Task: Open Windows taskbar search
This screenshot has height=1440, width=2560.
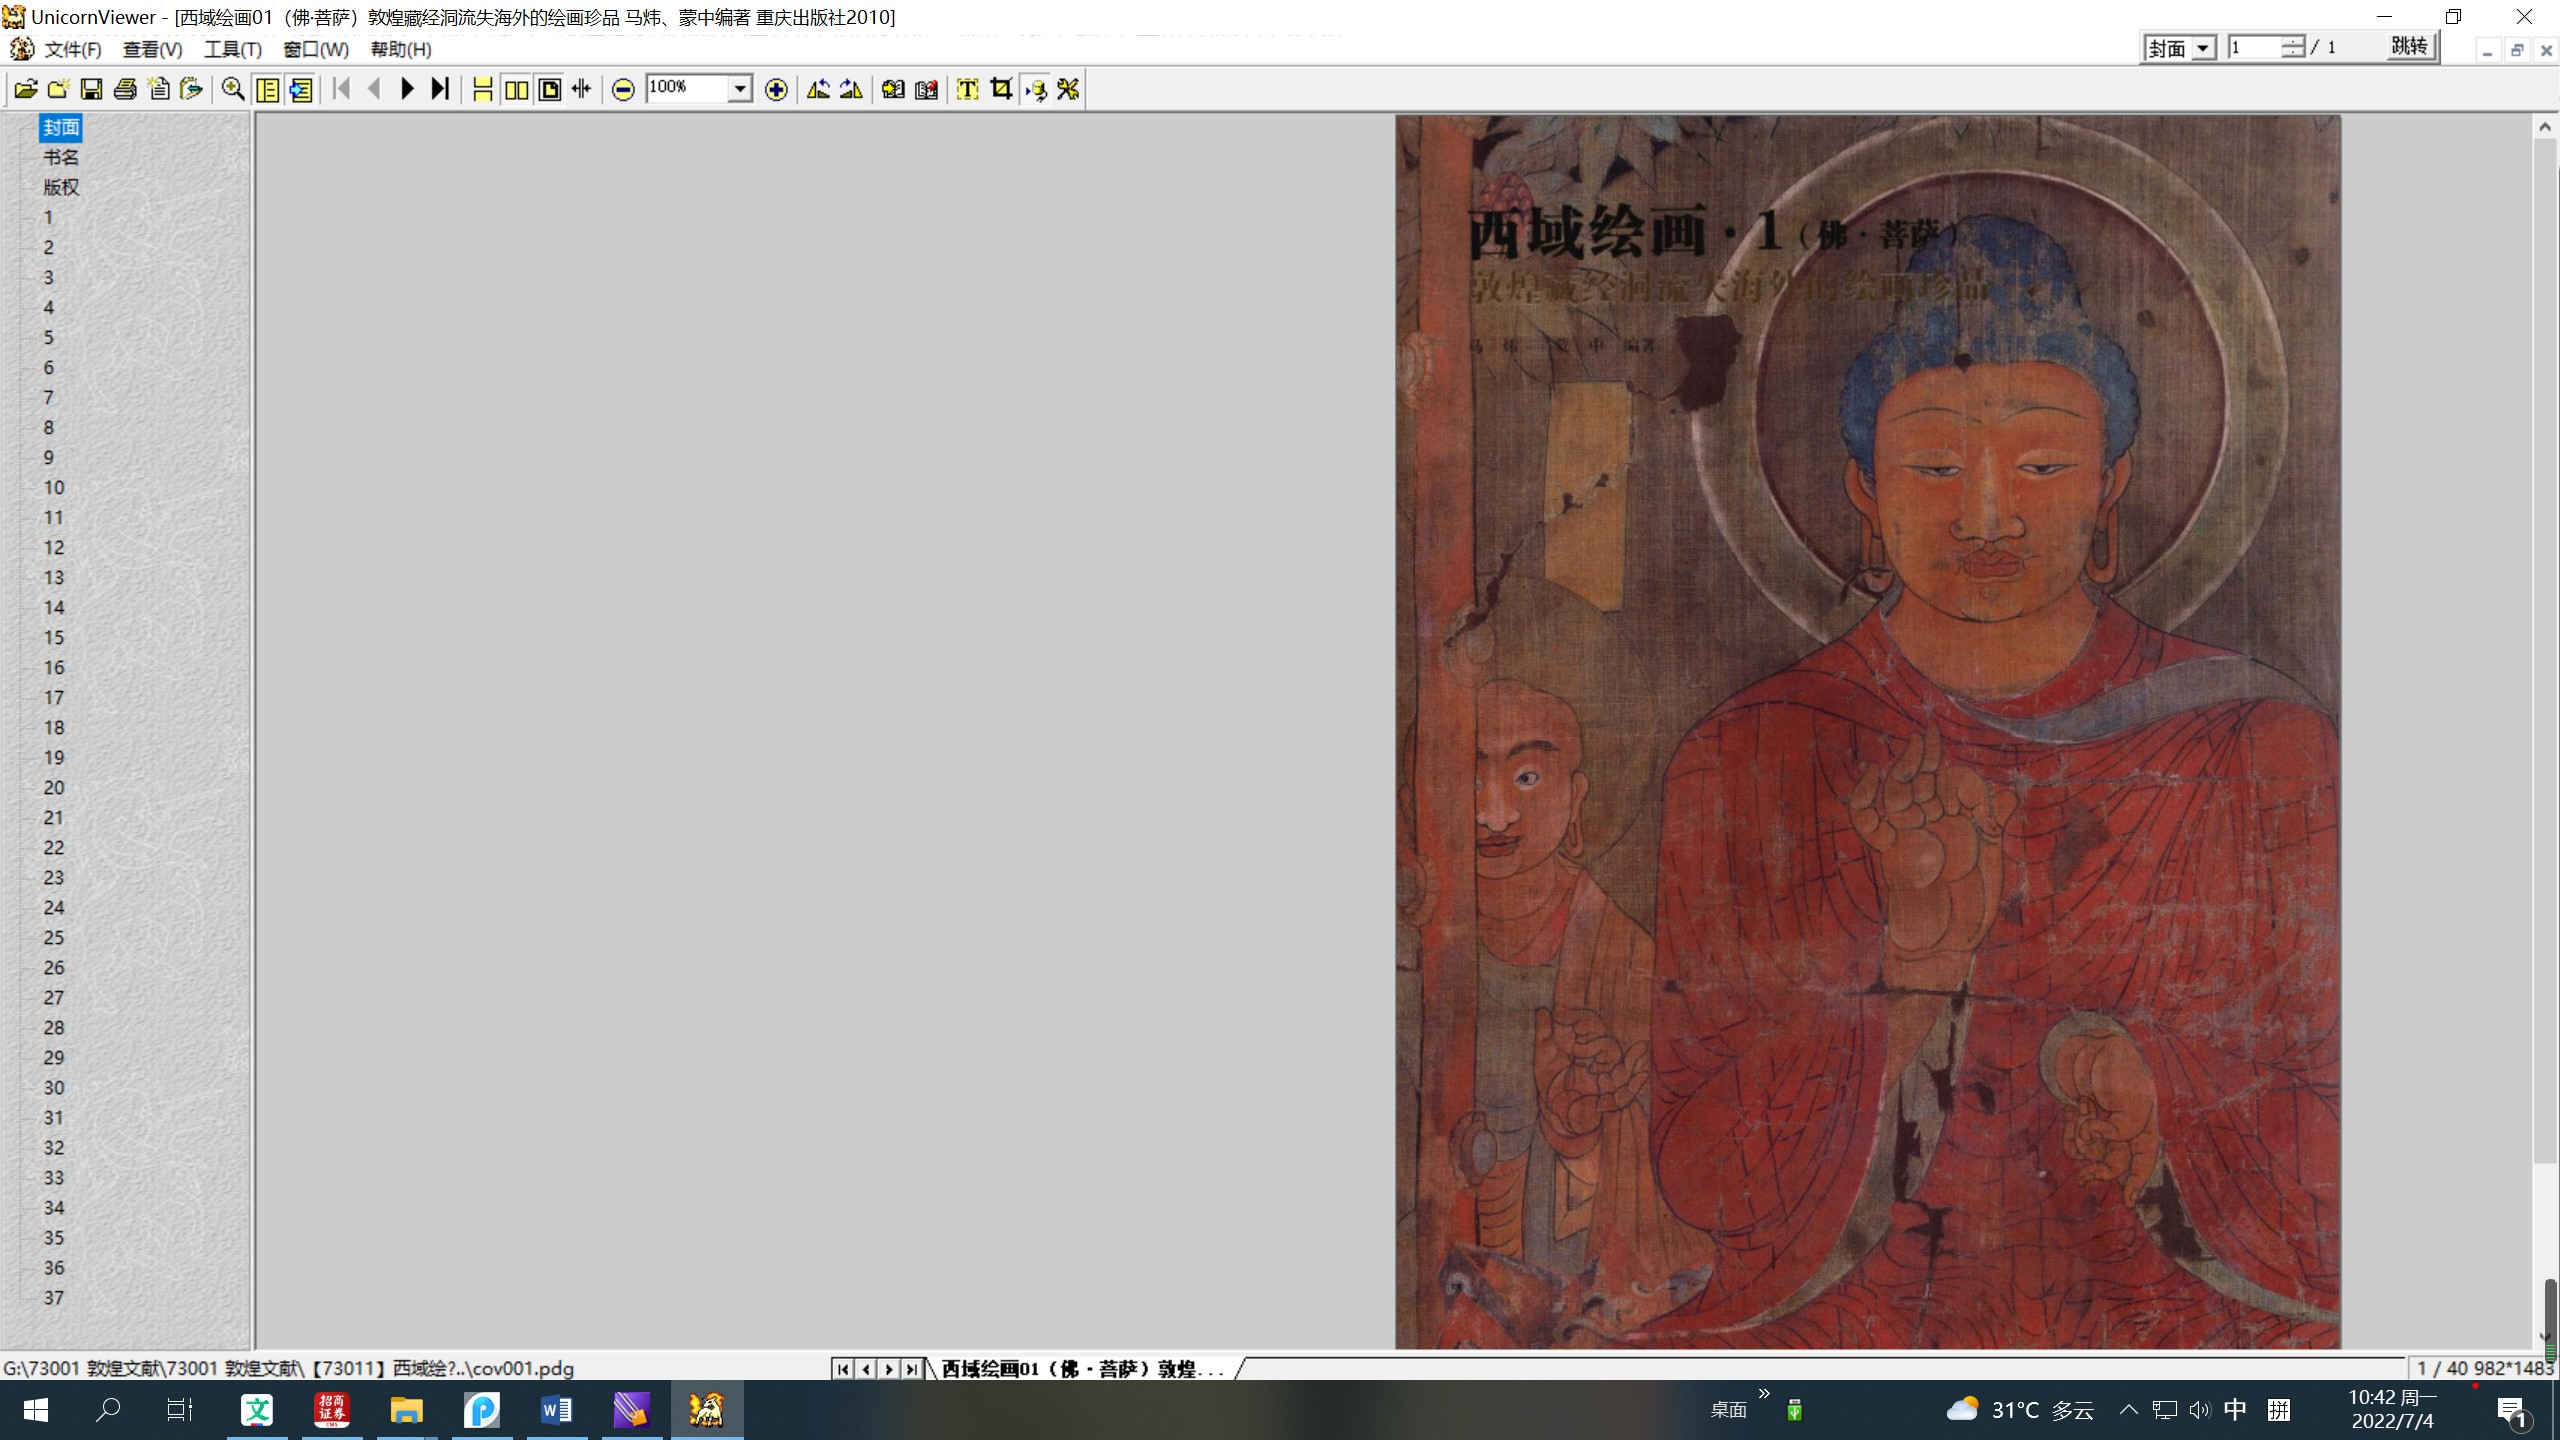Action: pos(108,1410)
